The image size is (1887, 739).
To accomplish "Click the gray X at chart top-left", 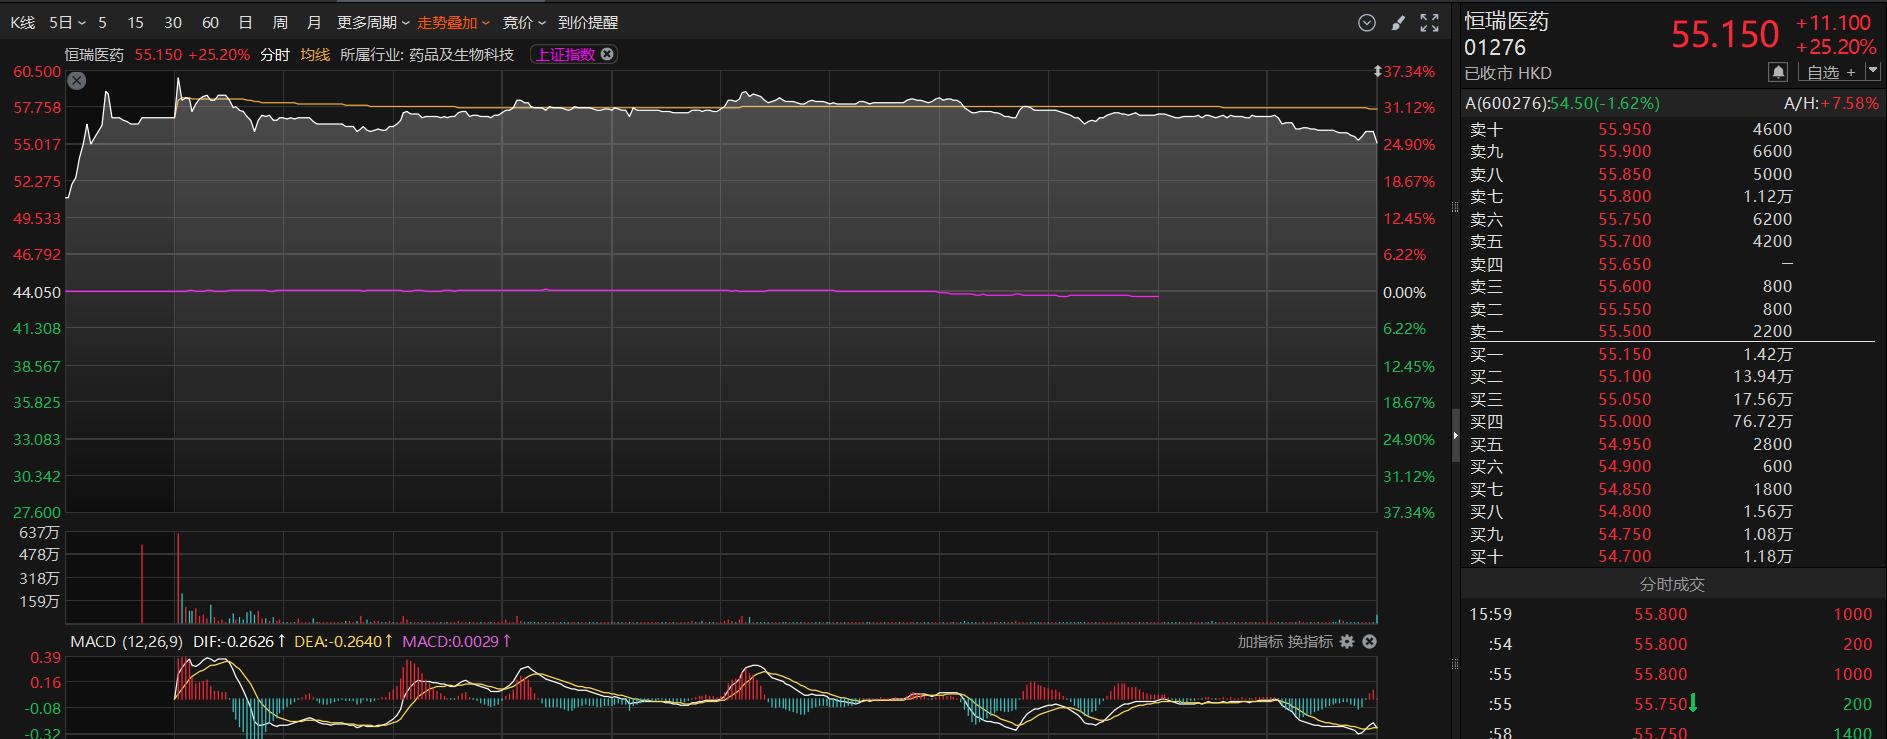I will point(77,81).
